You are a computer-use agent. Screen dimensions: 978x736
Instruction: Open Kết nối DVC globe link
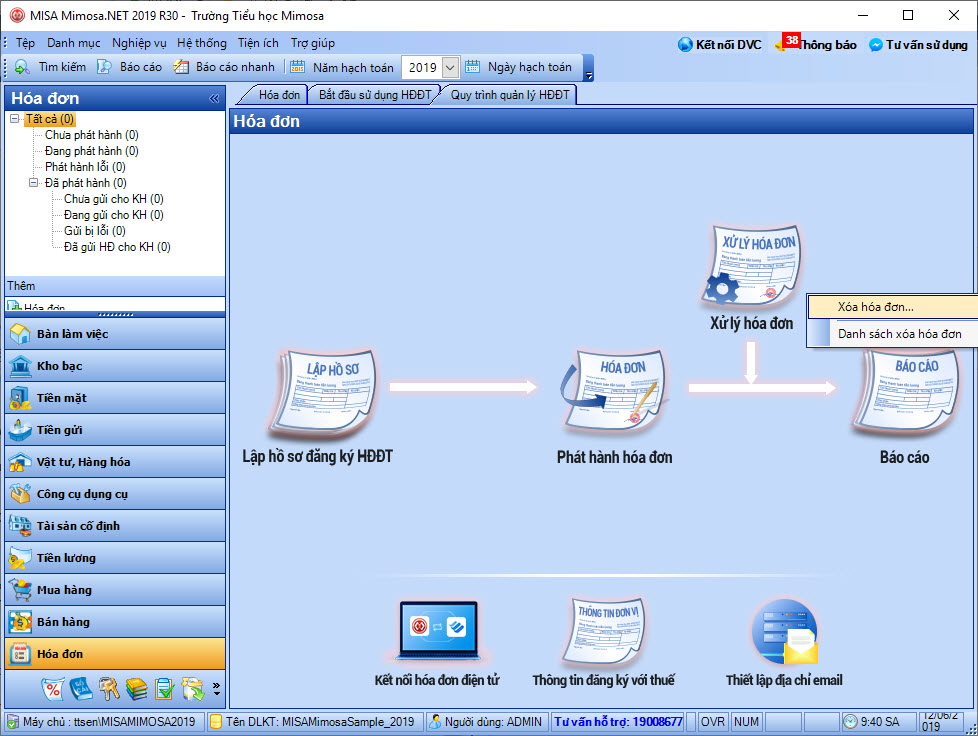coord(719,45)
